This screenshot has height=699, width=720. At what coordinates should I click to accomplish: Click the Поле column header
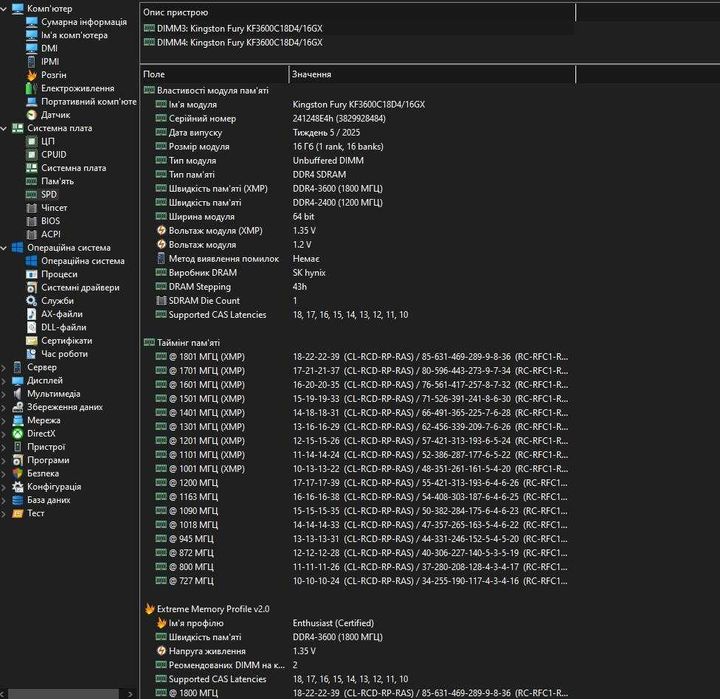pos(214,74)
